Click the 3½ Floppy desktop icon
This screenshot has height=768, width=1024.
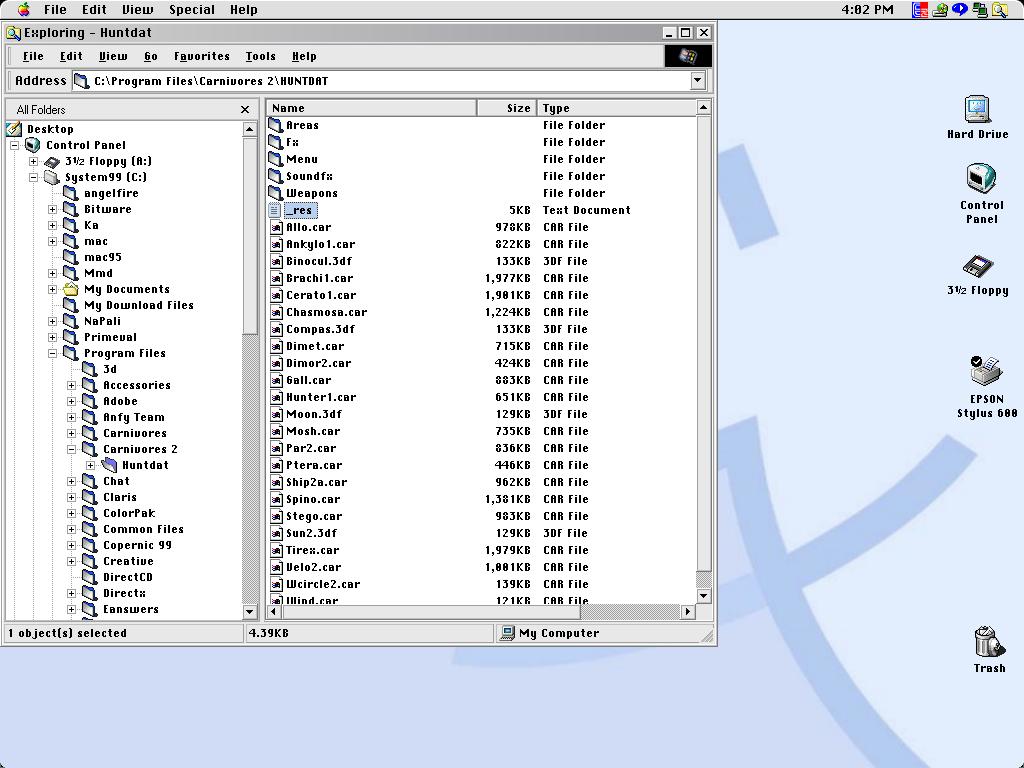[x=977, y=266]
